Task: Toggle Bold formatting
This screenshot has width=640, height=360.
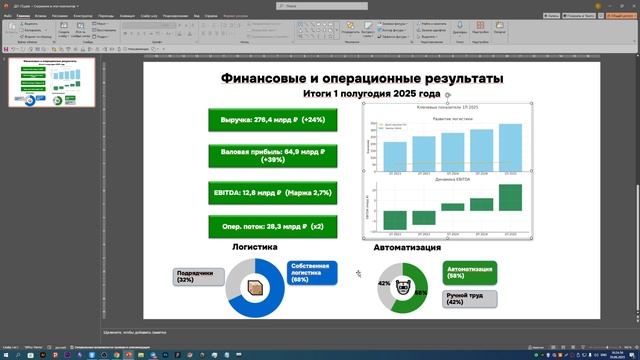Action: 125,33
